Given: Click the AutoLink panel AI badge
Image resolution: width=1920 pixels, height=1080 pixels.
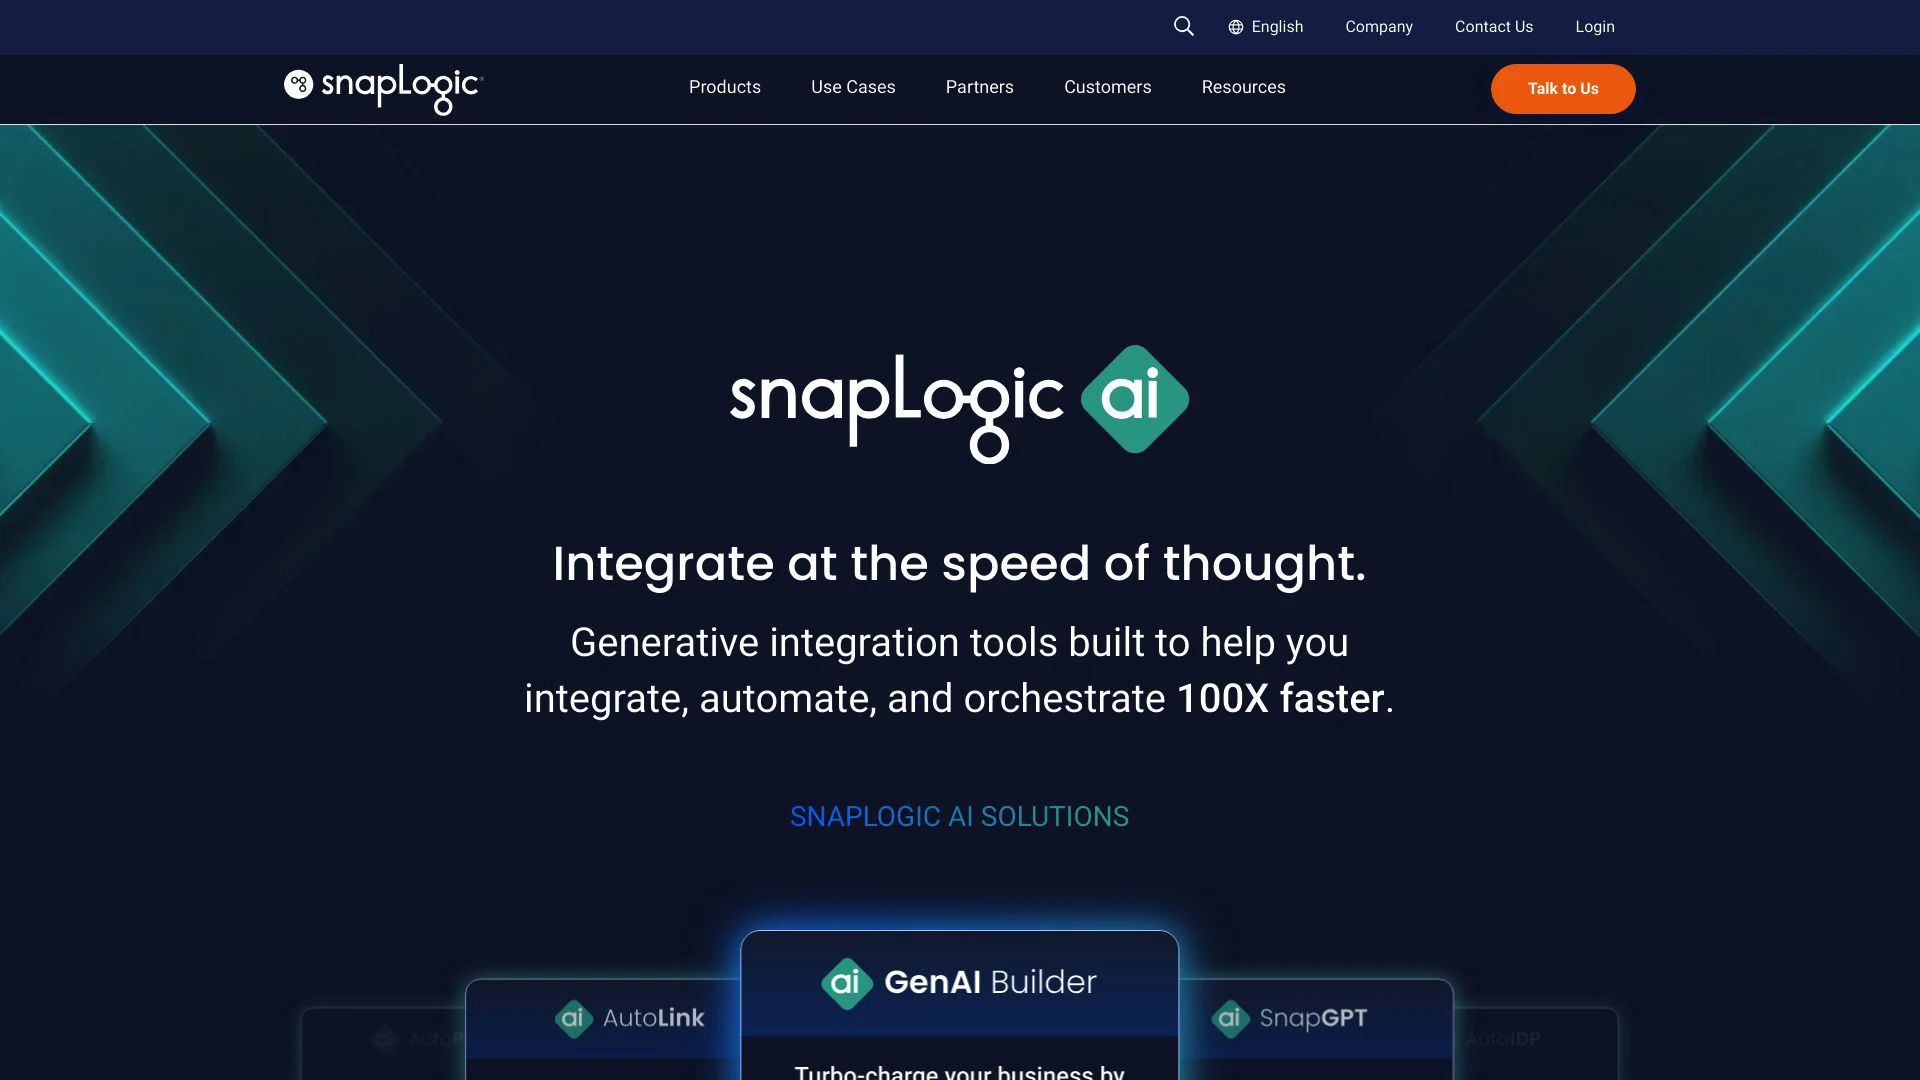Looking at the screenshot, I should click(572, 1019).
